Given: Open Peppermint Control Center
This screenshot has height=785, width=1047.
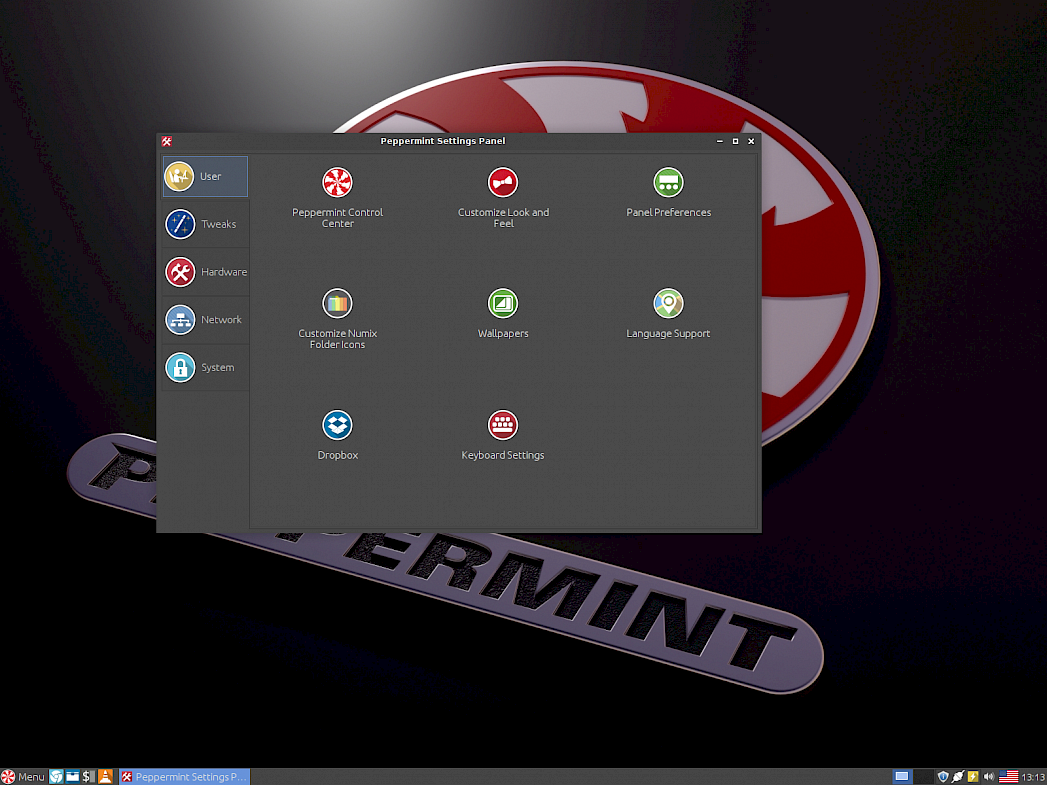Looking at the screenshot, I should [x=337, y=197].
